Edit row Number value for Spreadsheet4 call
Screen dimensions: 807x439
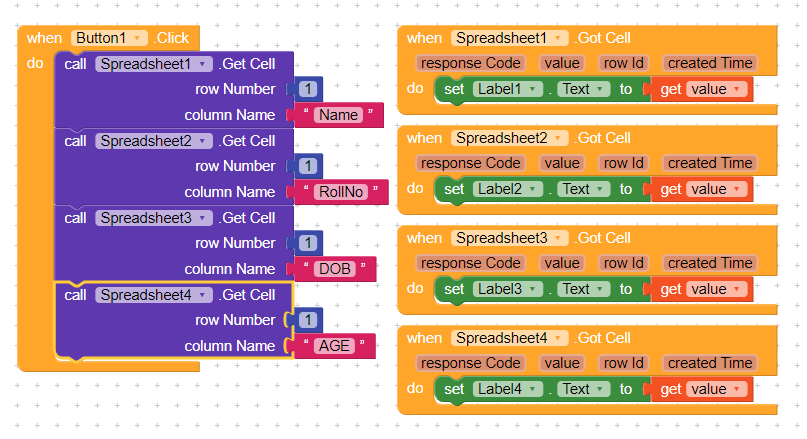click(x=308, y=320)
